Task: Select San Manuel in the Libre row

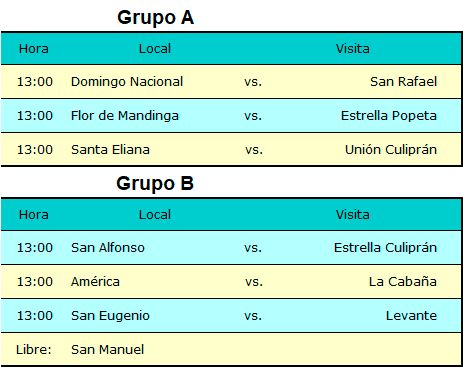Action: point(108,350)
